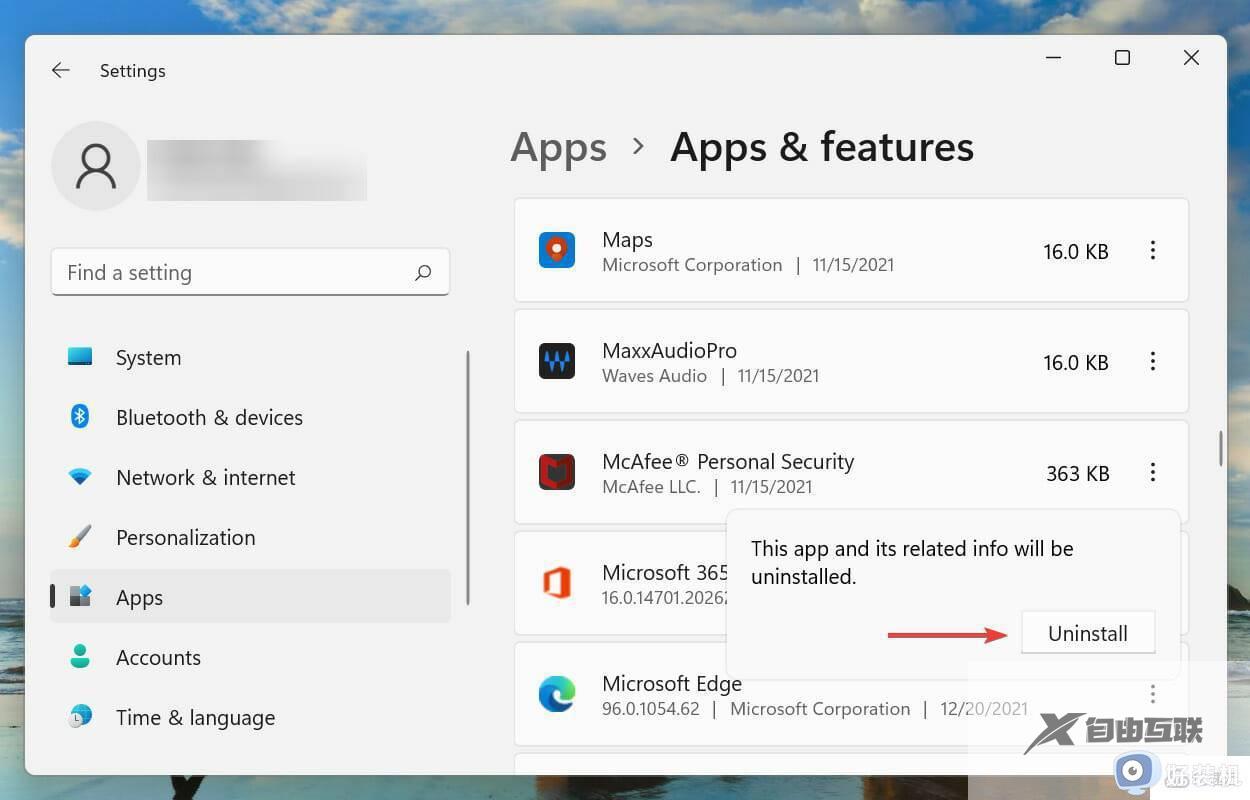Select System in the sidebar
This screenshot has height=800, width=1250.
tap(148, 357)
